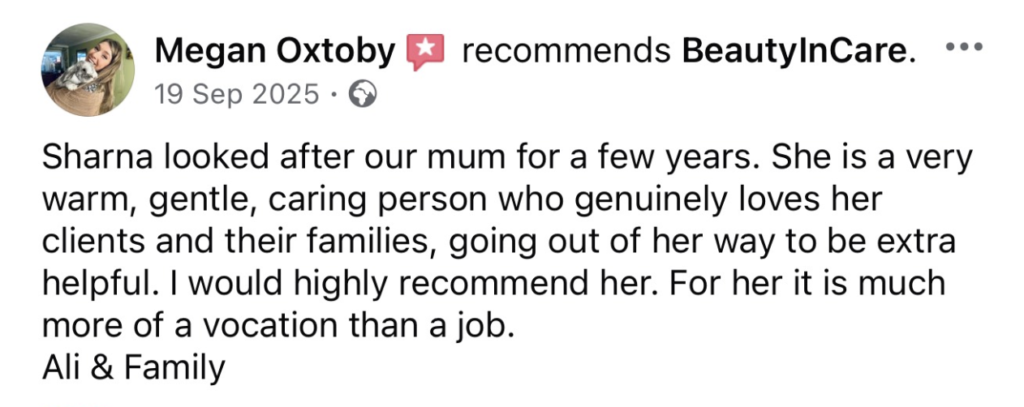Open Megan Oxtoby's profile name link
Screen dimensions: 1024x407
pyautogui.click(x=276, y=50)
